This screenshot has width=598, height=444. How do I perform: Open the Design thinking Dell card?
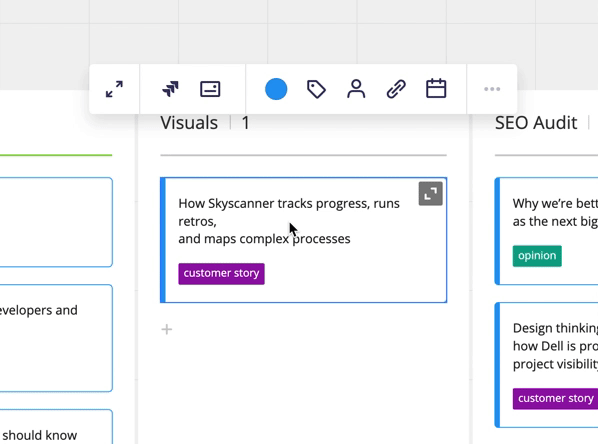tap(547, 365)
